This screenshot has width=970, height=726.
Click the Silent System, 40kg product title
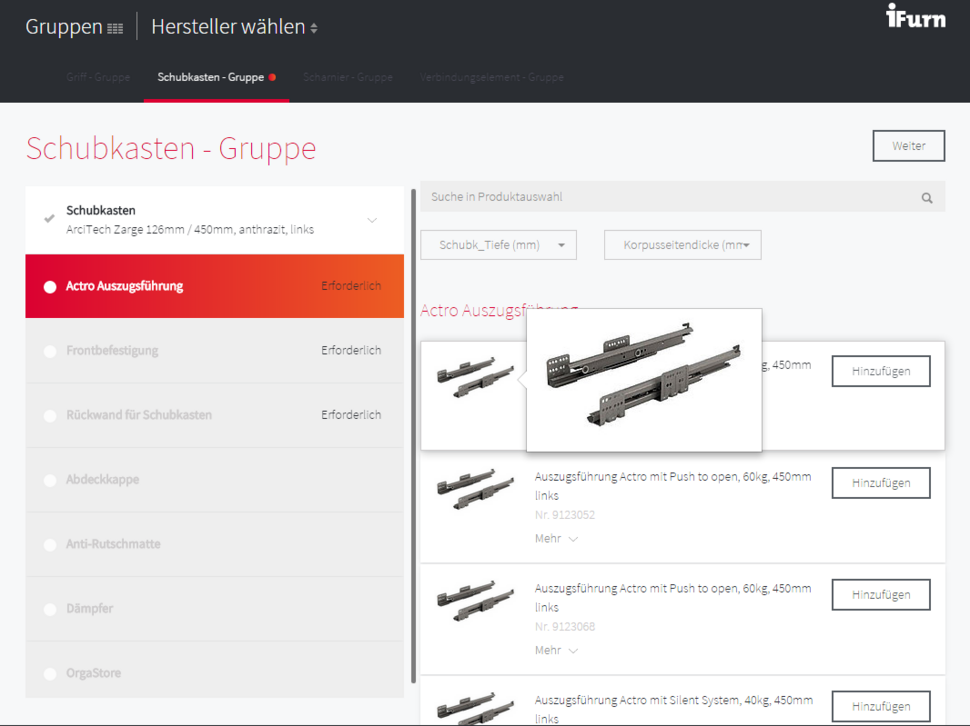click(674, 709)
